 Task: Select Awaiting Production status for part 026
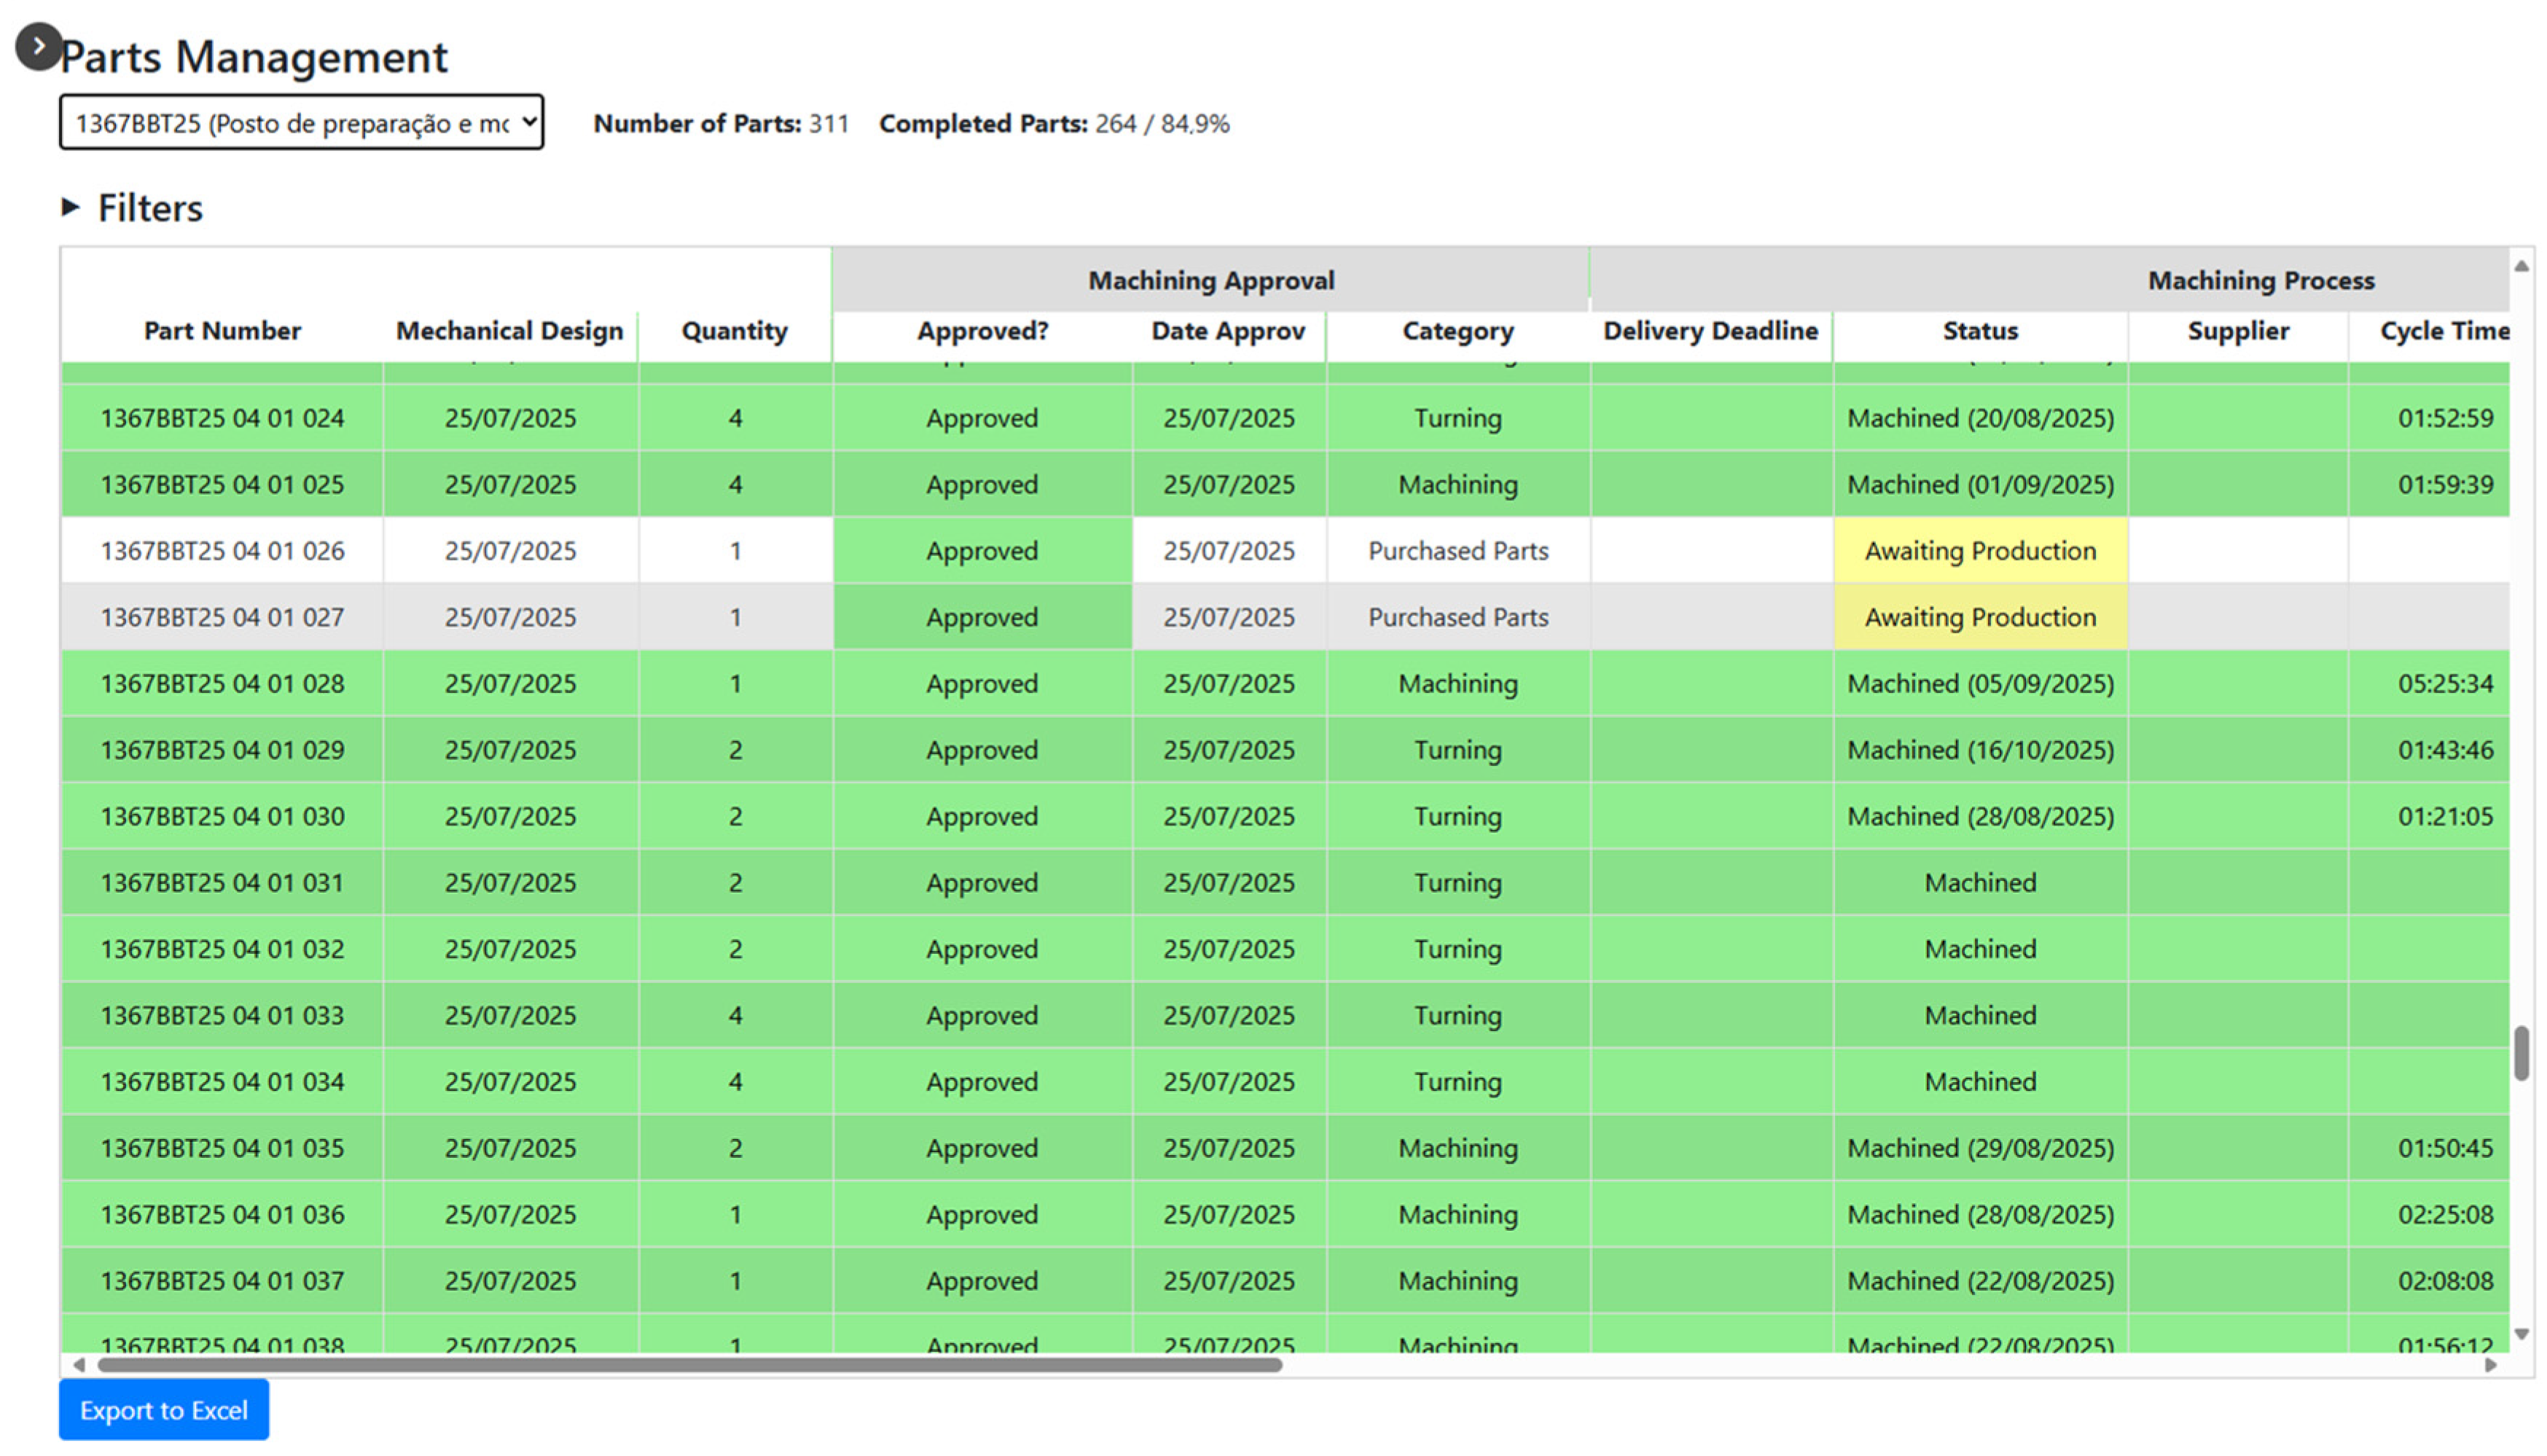(1980, 551)
